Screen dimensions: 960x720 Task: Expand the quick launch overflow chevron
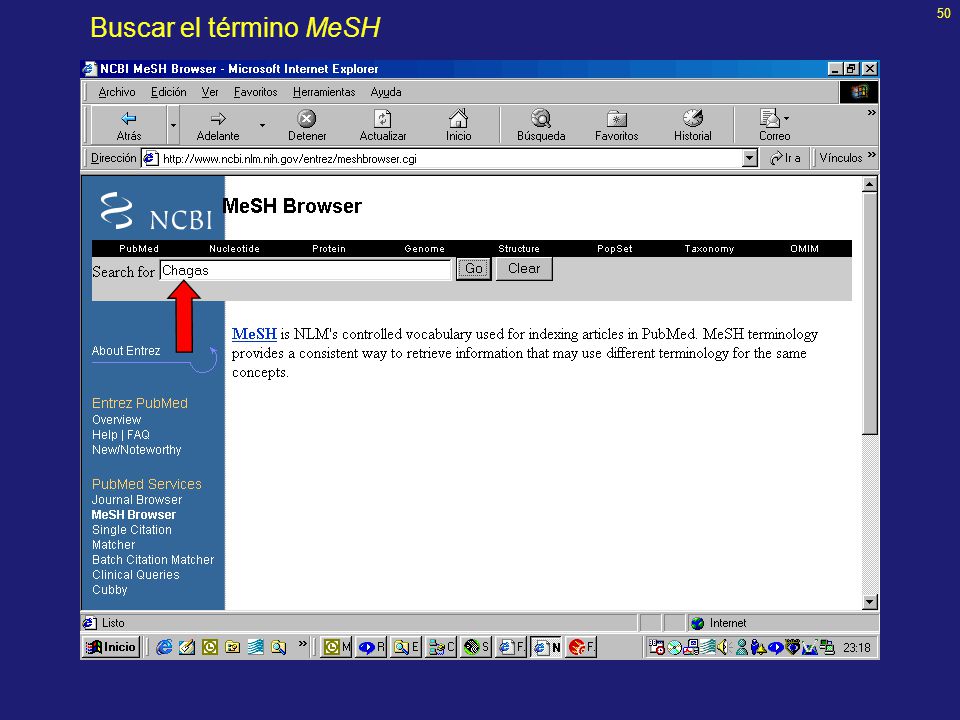coord(302,643)
